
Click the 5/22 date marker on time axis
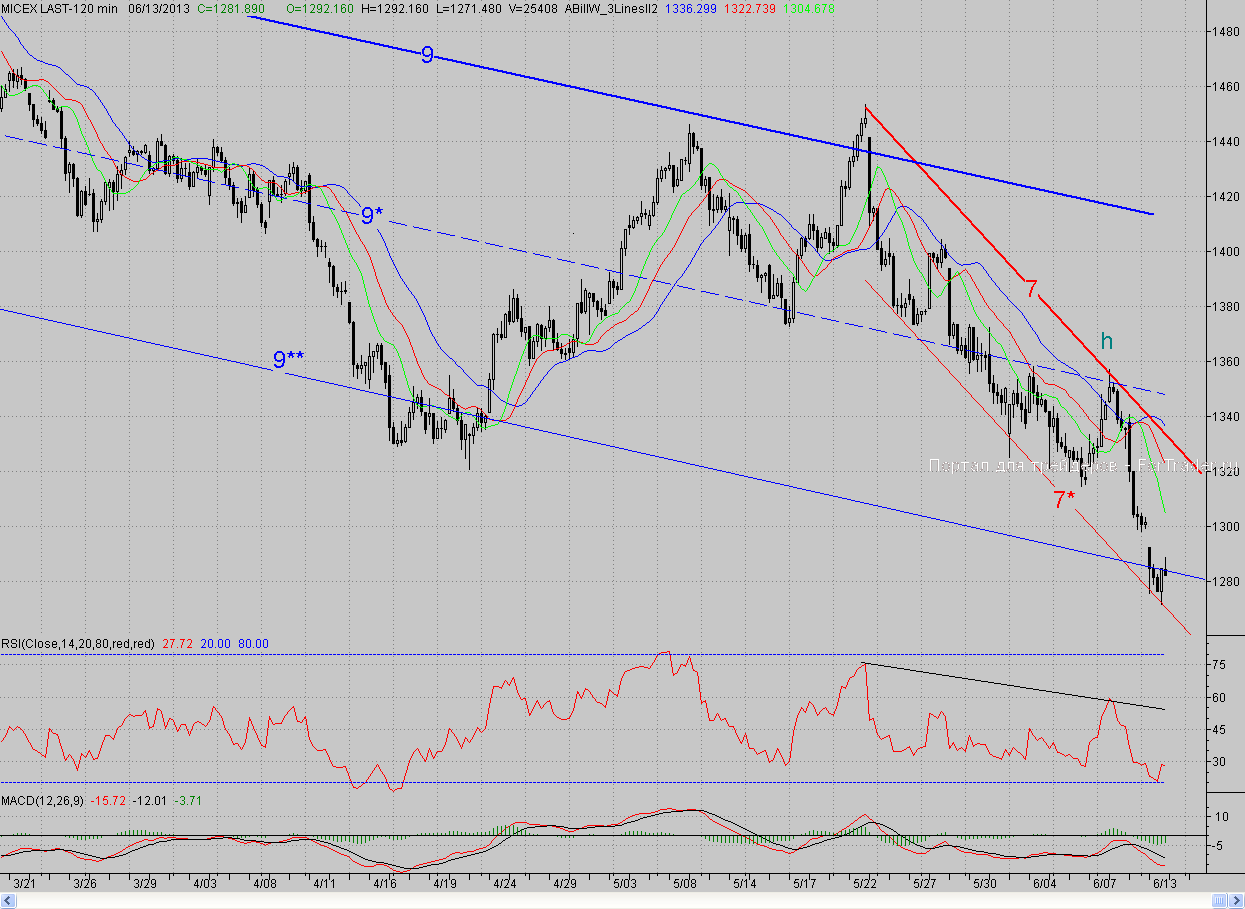click(865, 884)
